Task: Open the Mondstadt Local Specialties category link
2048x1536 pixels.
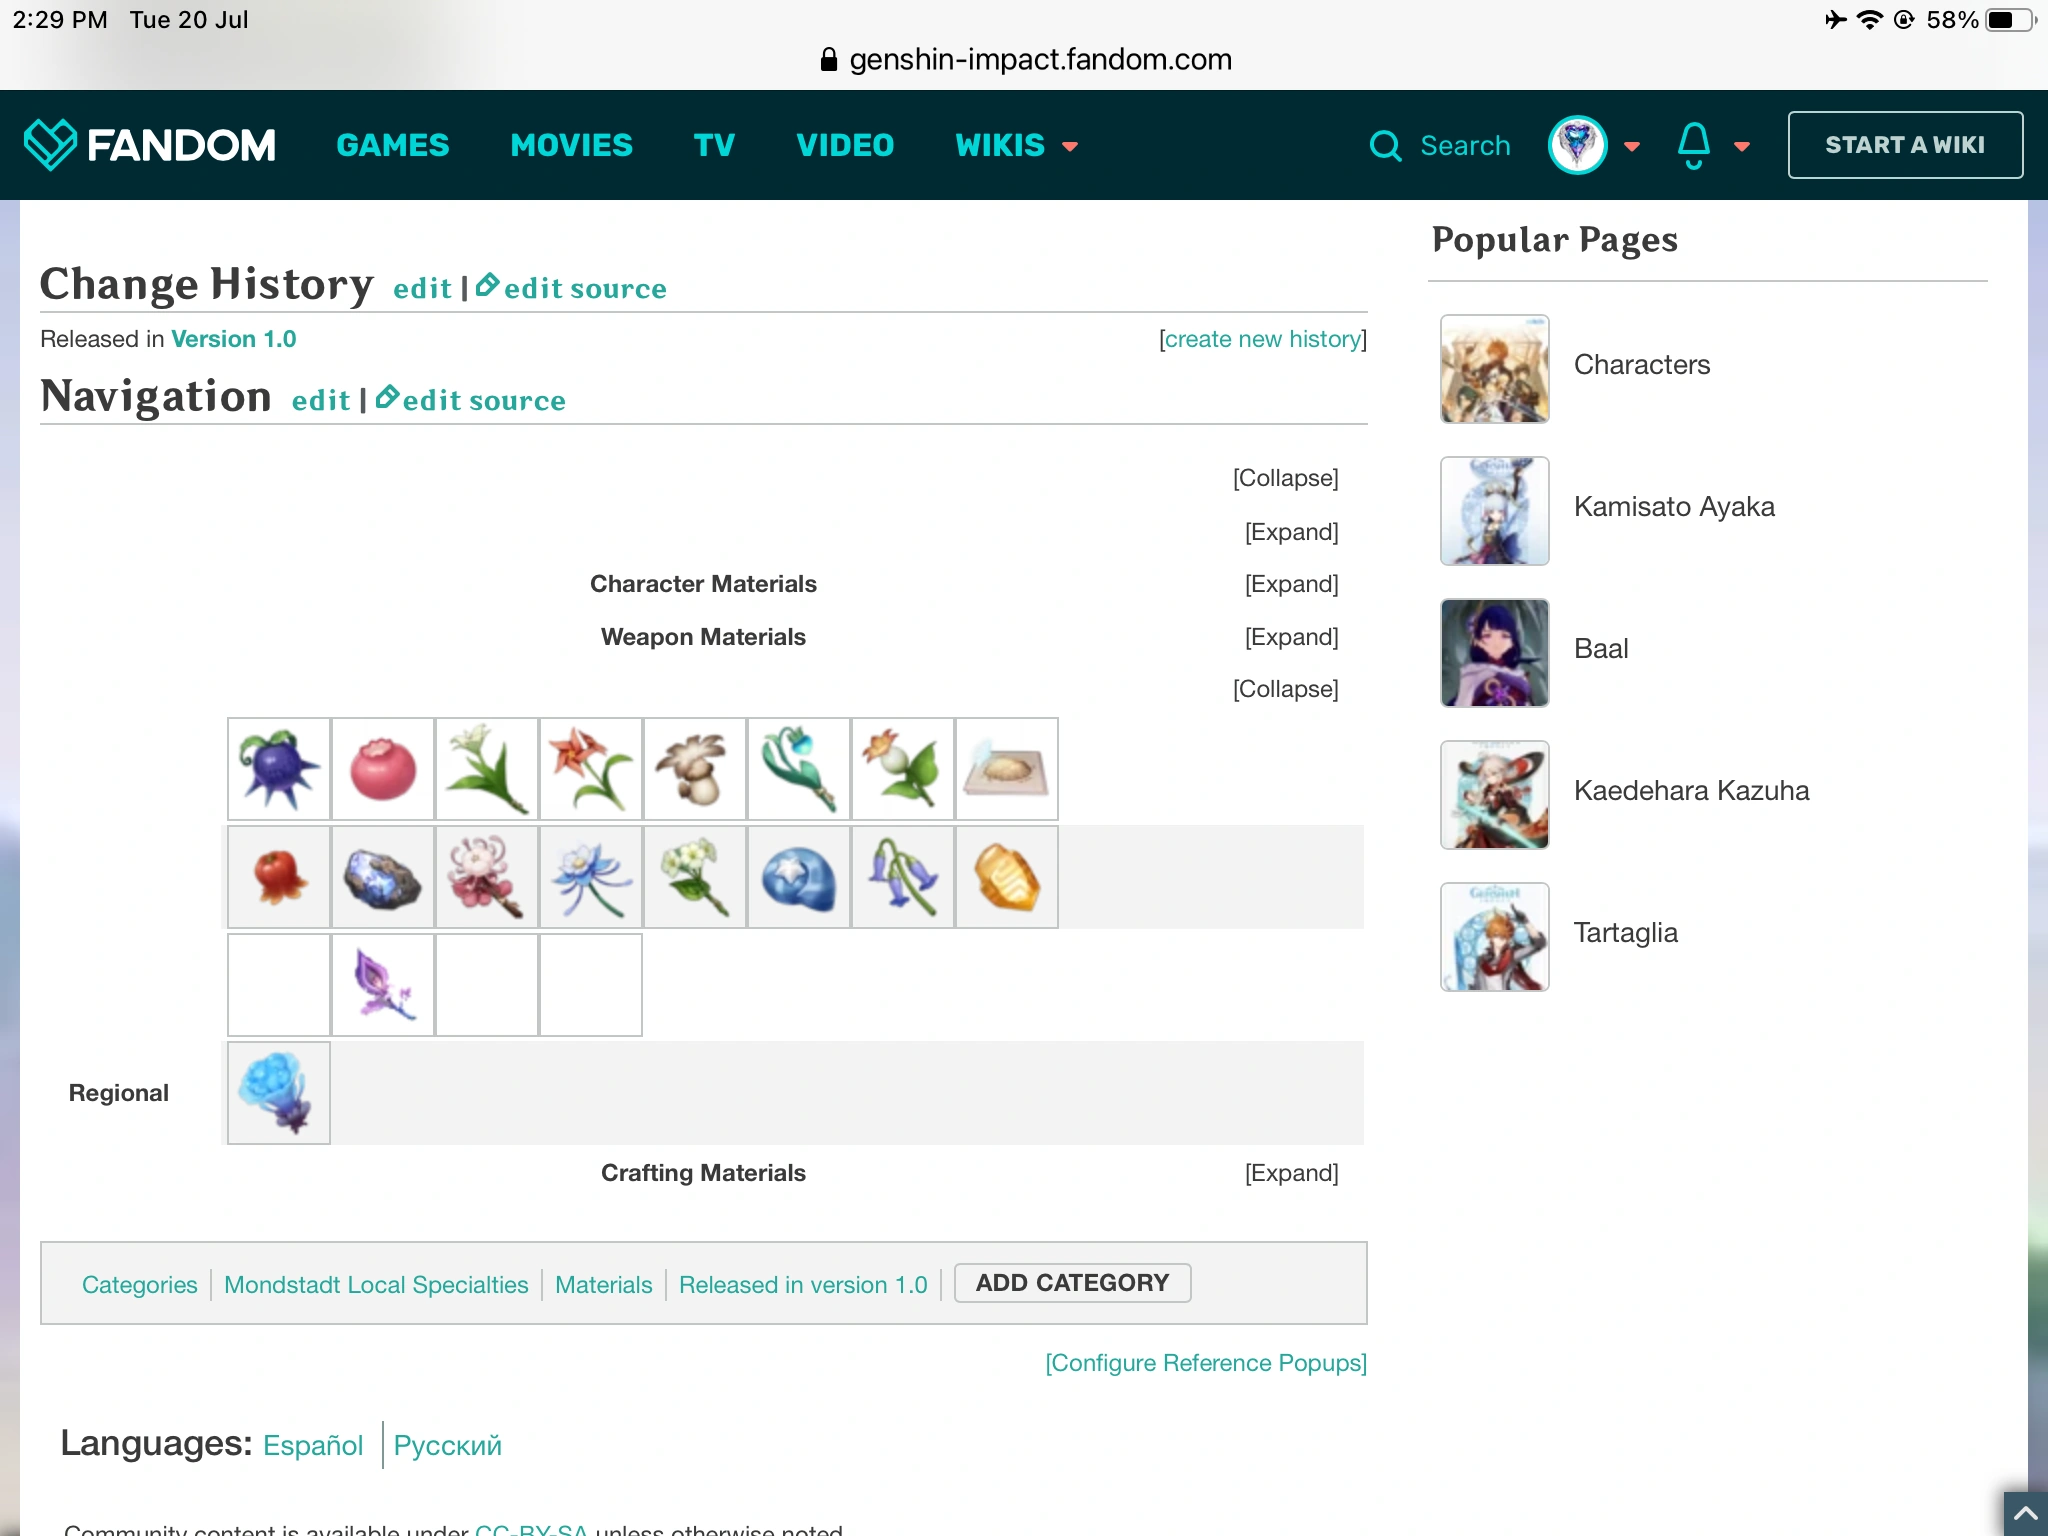Action: (376, 1284)
